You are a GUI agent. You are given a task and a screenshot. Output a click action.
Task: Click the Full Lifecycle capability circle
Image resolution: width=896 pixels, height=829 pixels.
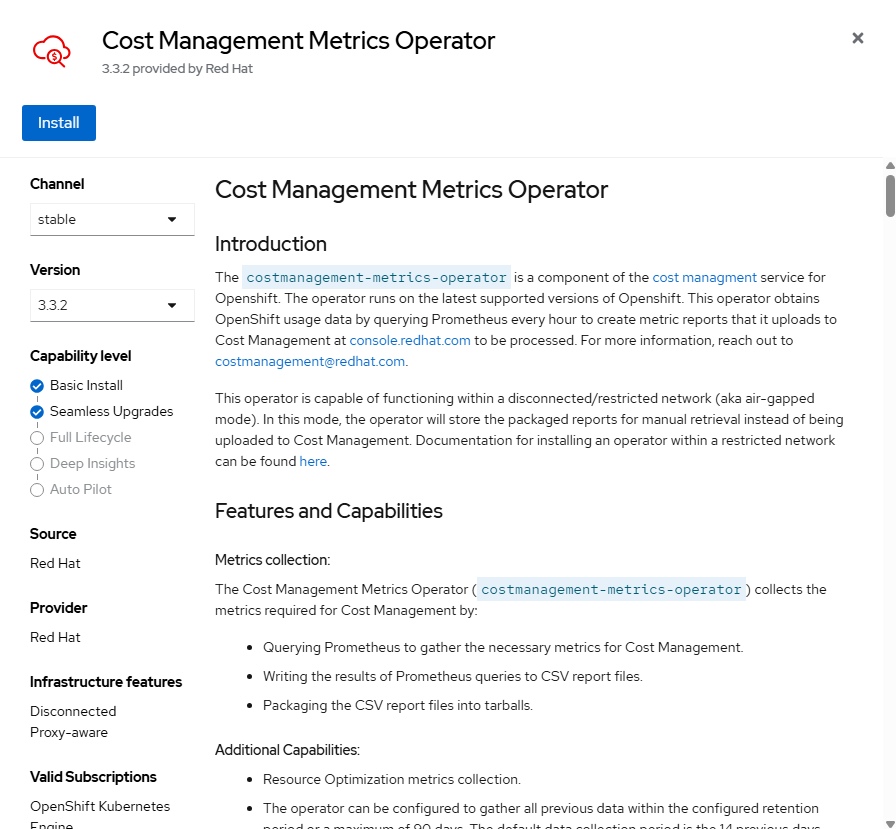37,438
